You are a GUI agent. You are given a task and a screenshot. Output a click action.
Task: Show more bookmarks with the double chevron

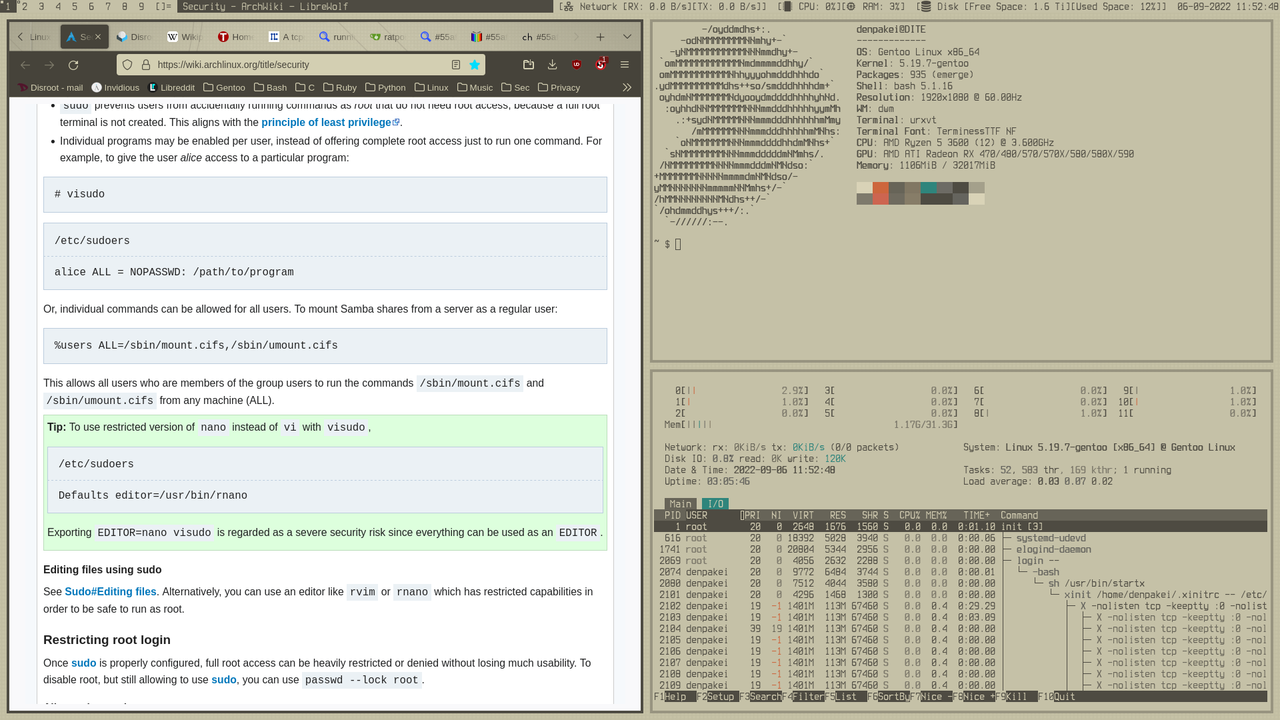627,87
